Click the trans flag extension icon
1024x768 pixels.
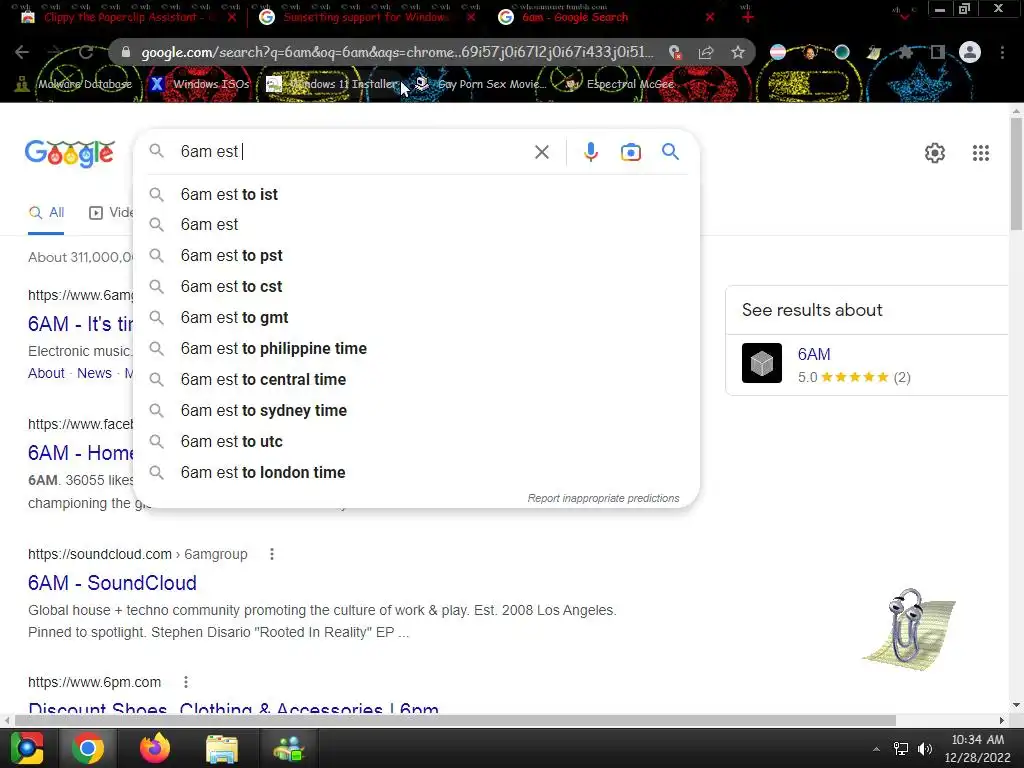pyautogui.click(x=778, y=52)
